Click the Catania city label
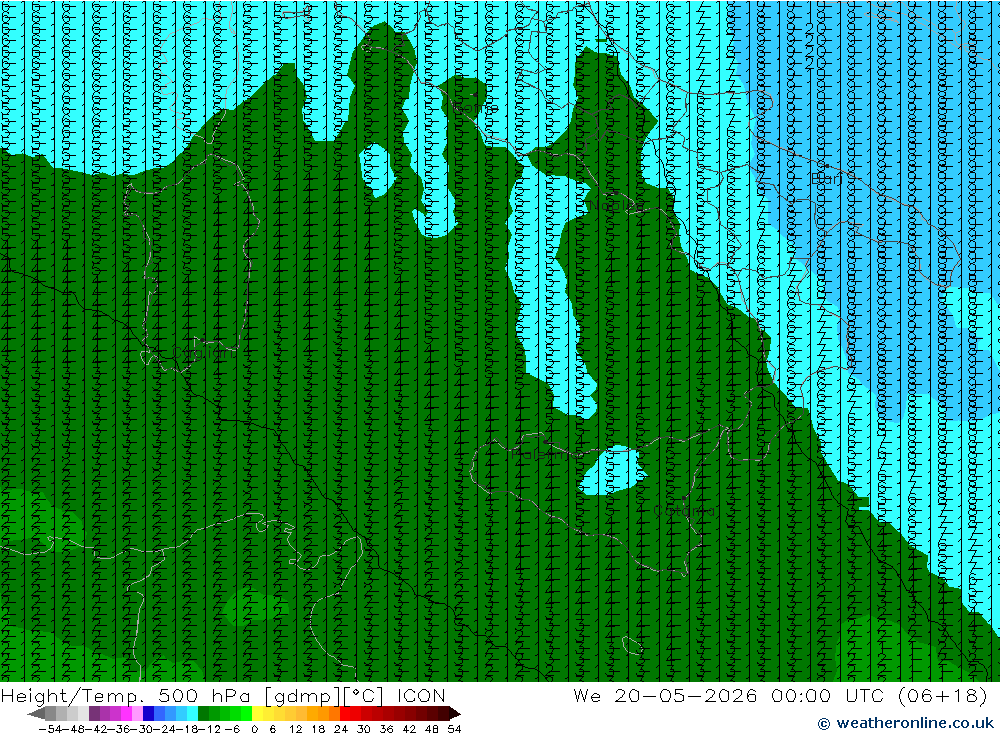Screen dimensions: 1000x733 pos(684,511)
